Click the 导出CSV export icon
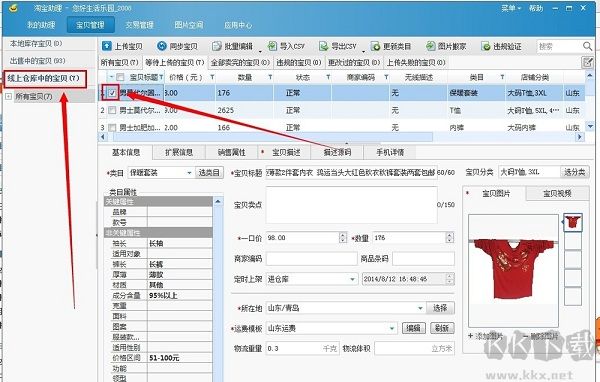600x382 pixels. pyautogui.click(x=324, y=46)
